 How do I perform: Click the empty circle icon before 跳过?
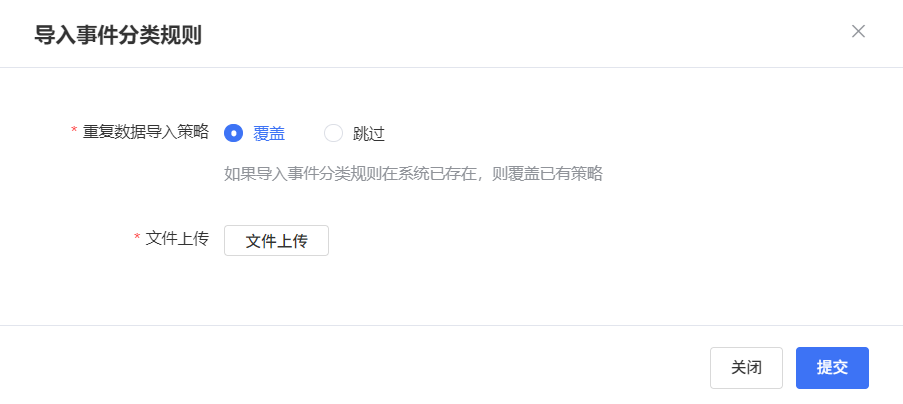(333, 133)
